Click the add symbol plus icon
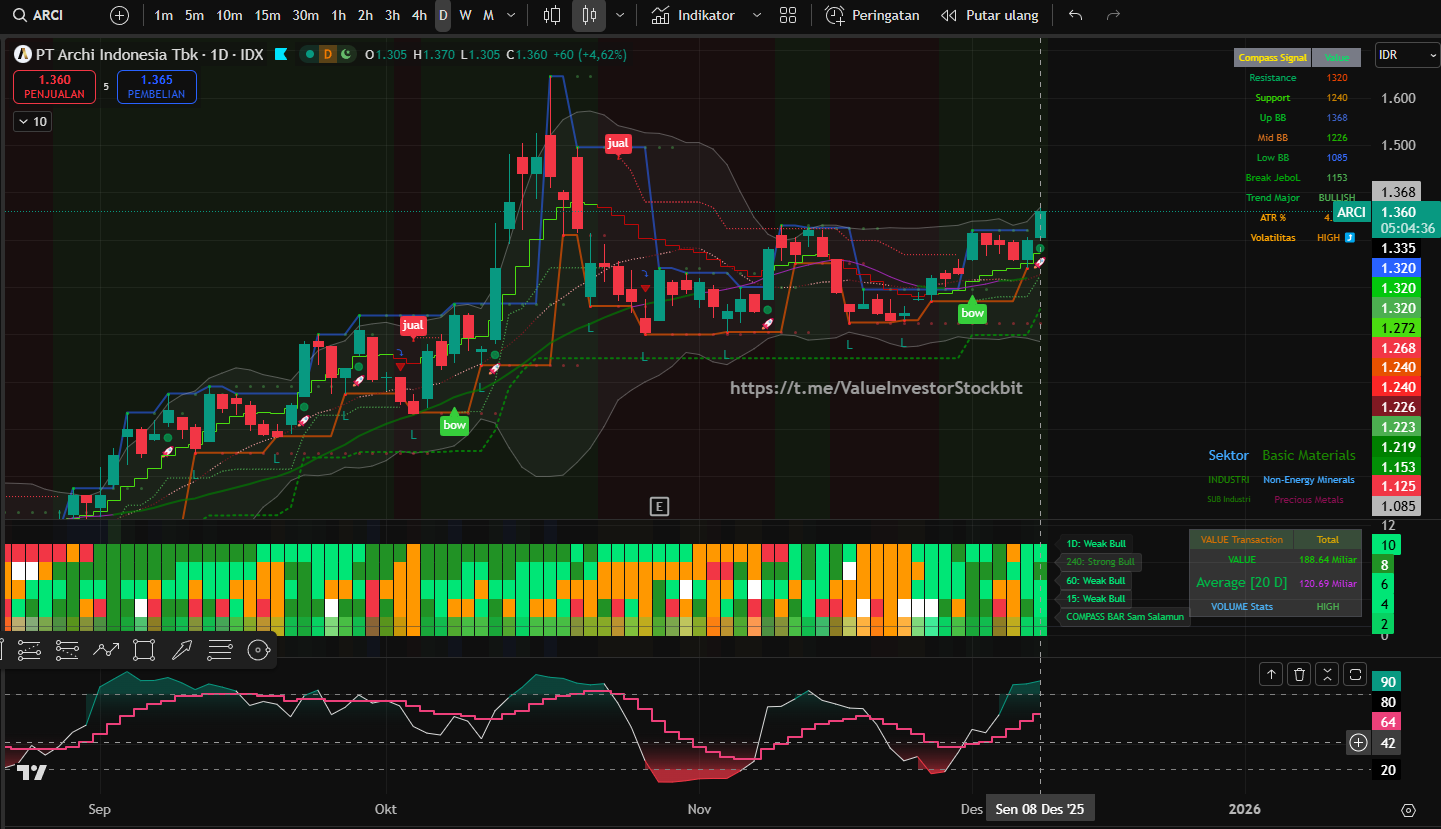 (x=119, y=15)
